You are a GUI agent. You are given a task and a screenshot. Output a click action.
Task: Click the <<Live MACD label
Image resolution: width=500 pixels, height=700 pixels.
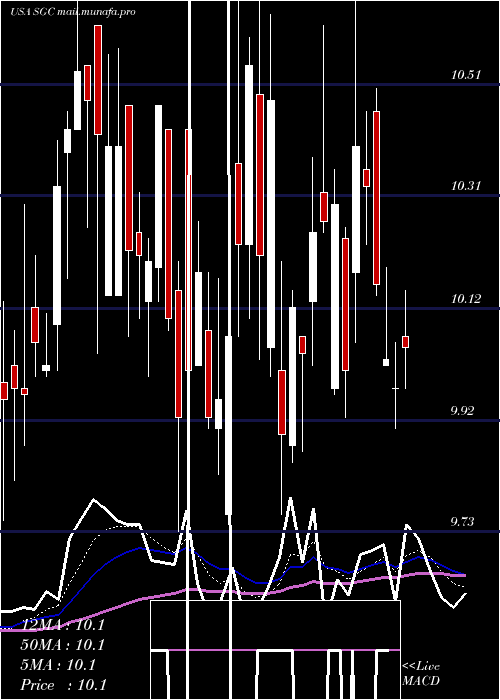tap(421, 674)
